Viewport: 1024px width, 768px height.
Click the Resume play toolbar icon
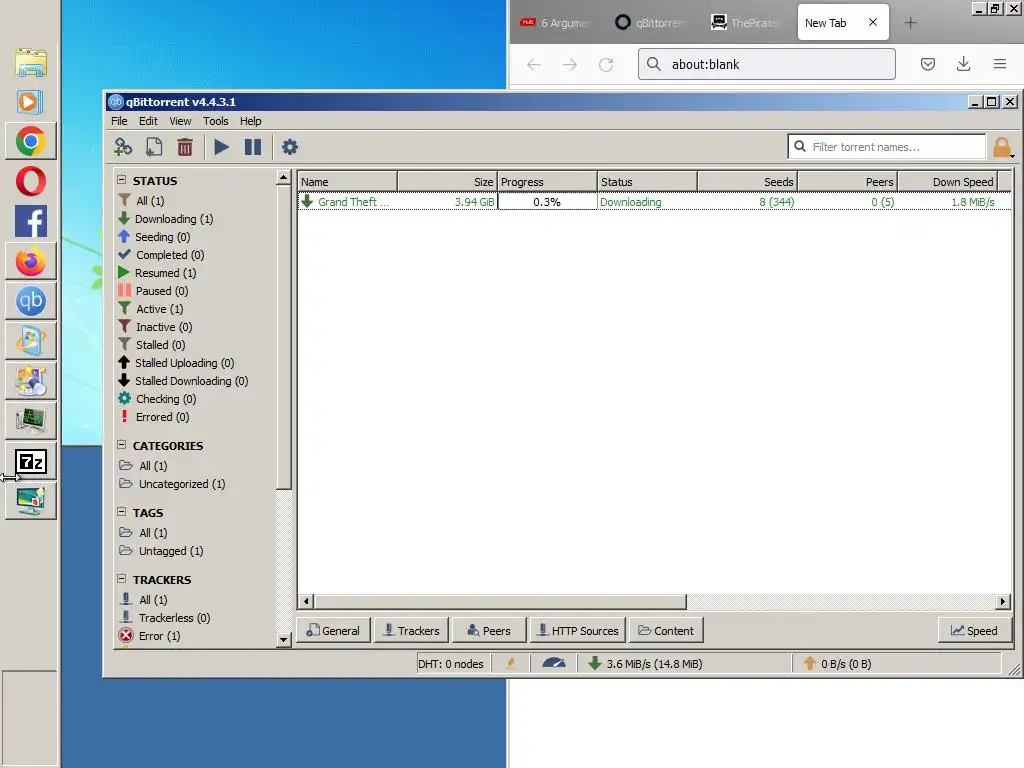click(221, 147)
